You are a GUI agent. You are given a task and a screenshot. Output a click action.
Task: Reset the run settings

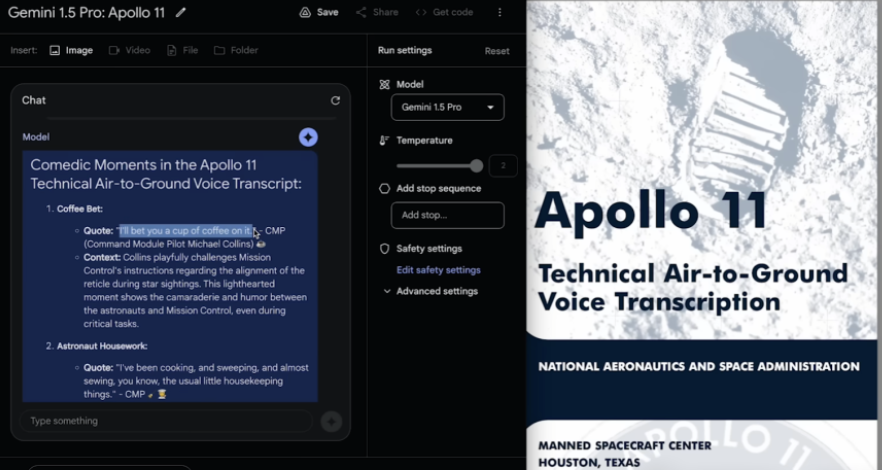point(497,51)
